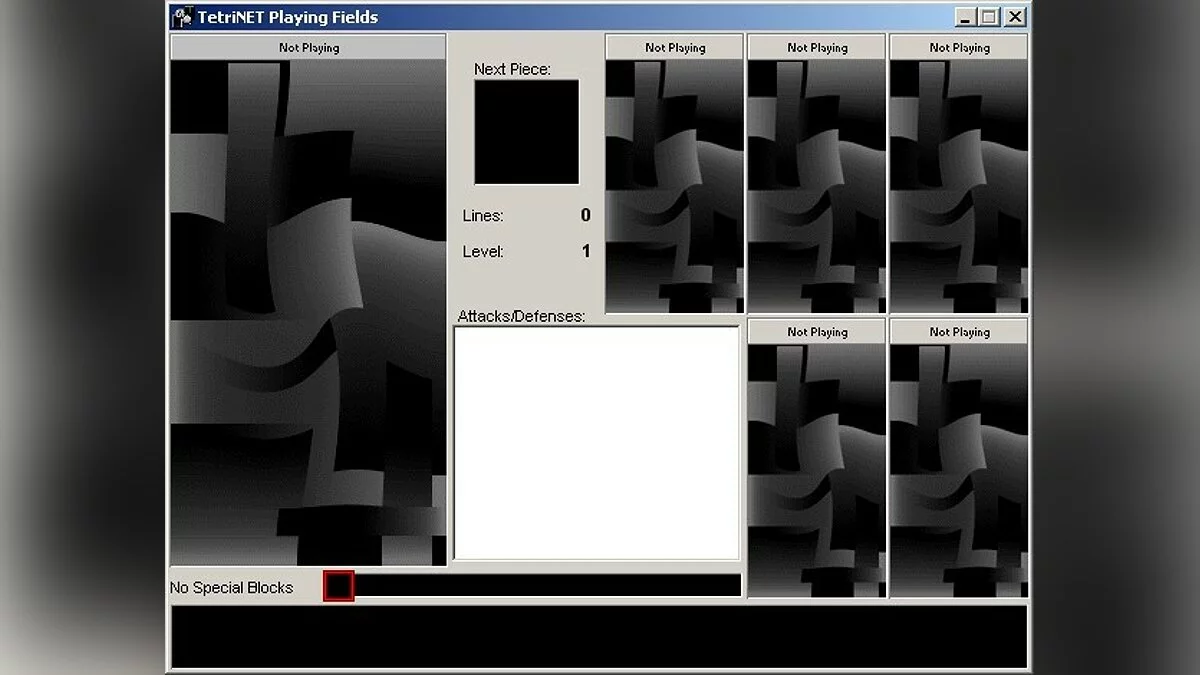Click the black Next Piece preview box

coord(526,132)
